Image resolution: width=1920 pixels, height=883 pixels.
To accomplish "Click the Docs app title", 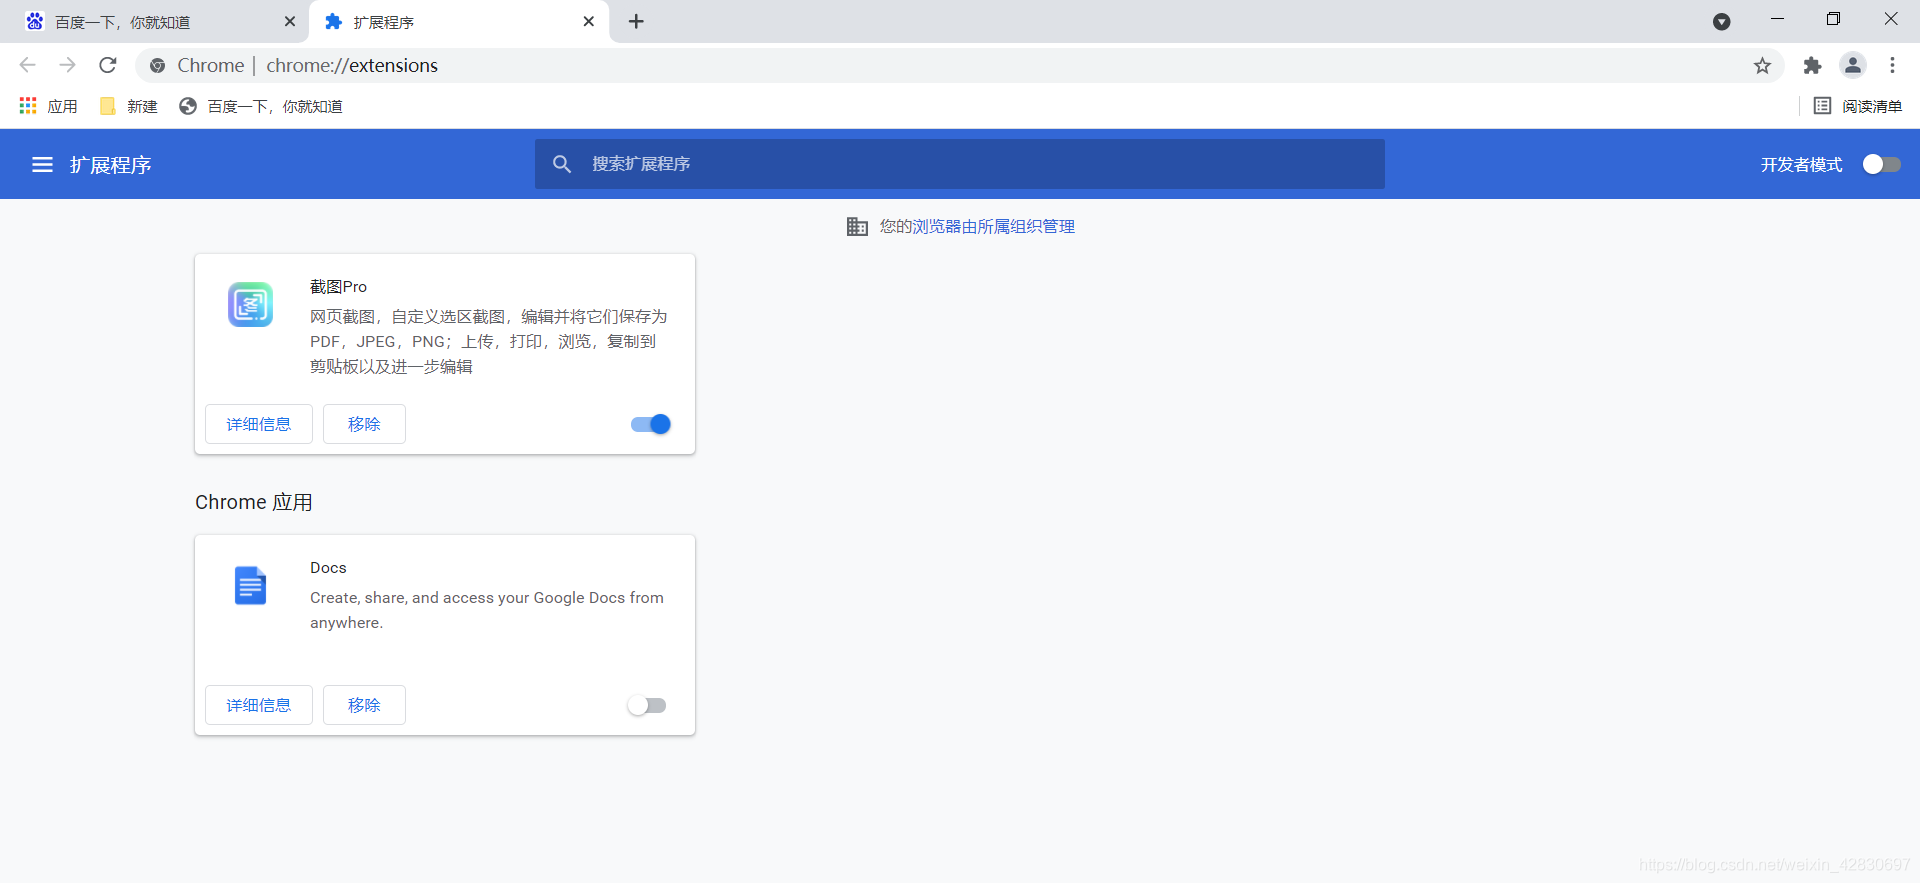I will (328, 568).
